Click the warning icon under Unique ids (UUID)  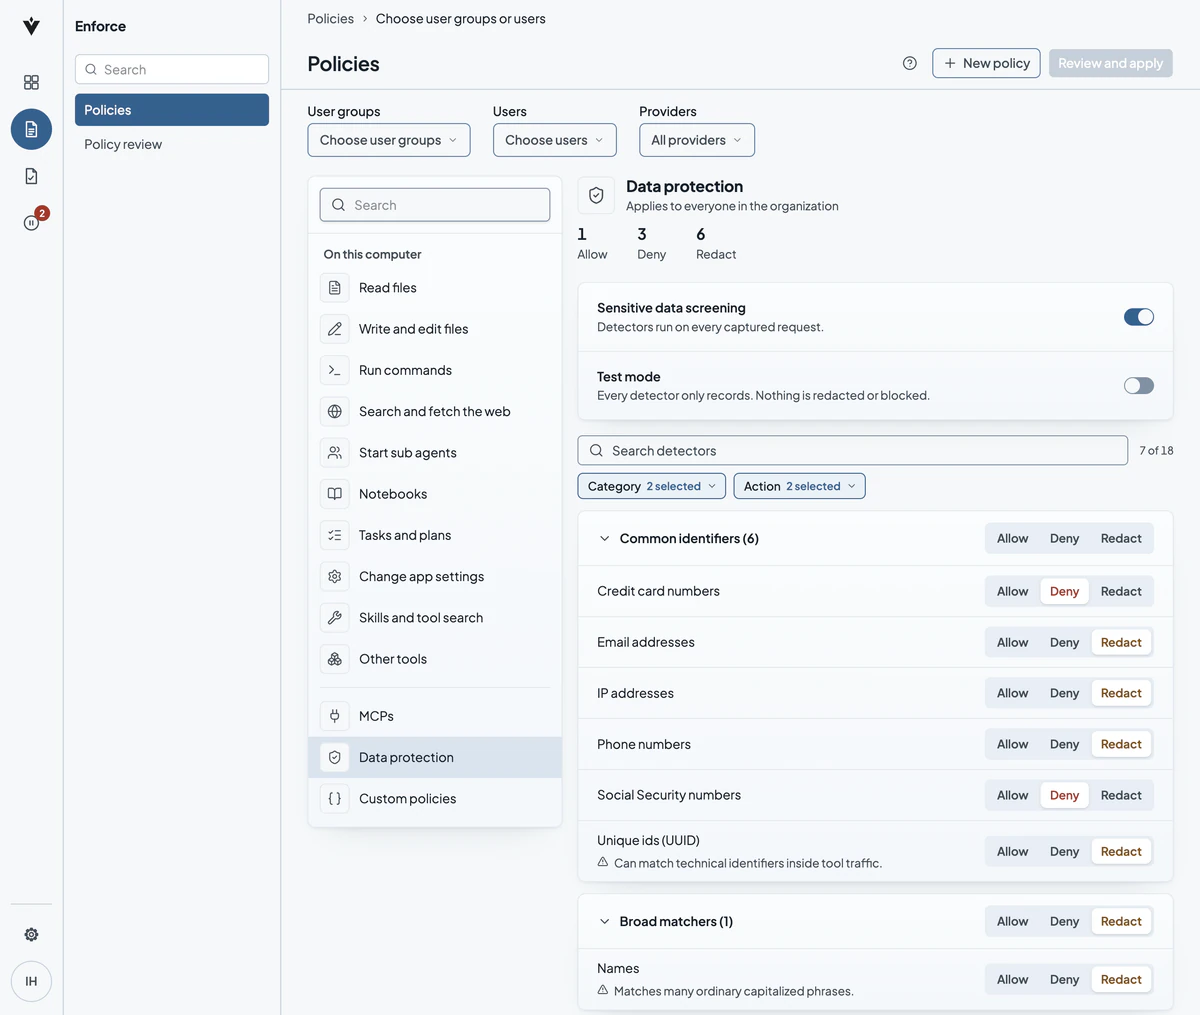click(x=603, y=862)
